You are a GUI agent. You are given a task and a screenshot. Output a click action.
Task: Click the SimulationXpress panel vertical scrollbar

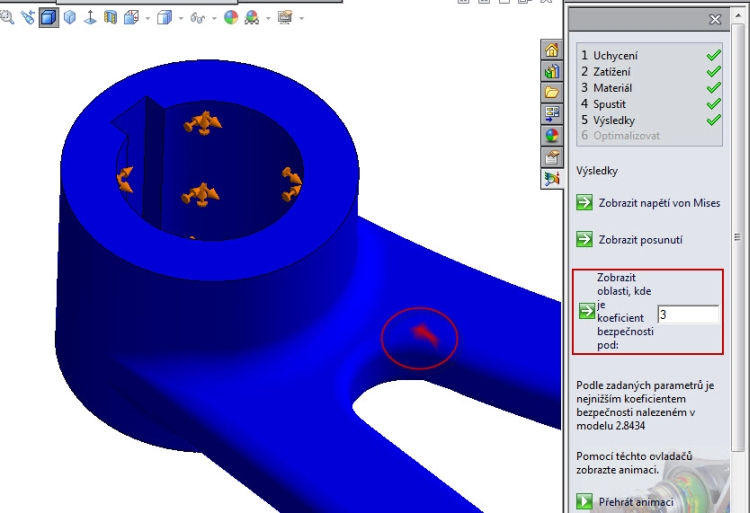(737, 237)
